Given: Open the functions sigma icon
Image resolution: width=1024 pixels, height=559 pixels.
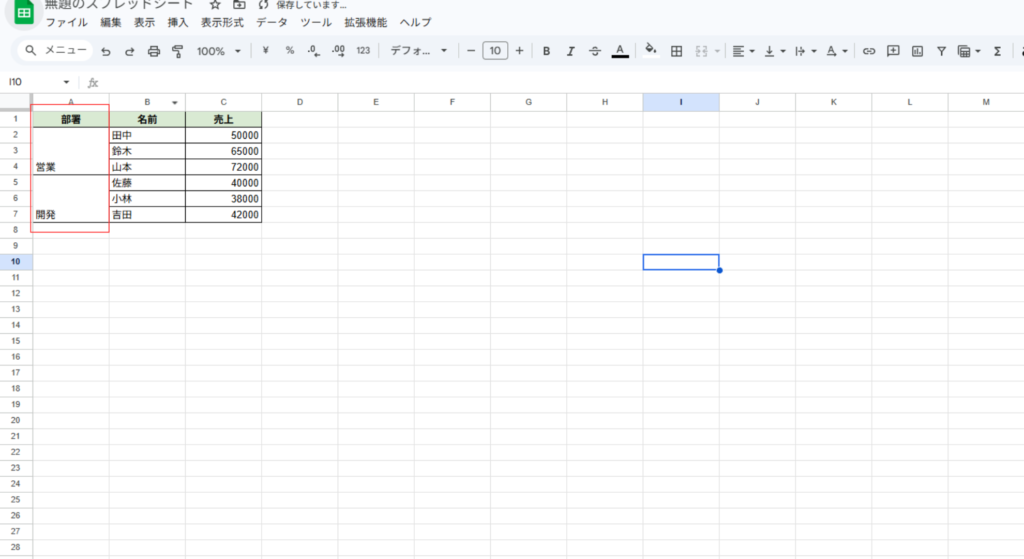Looking at the screenshot, I should click(997, 51).
